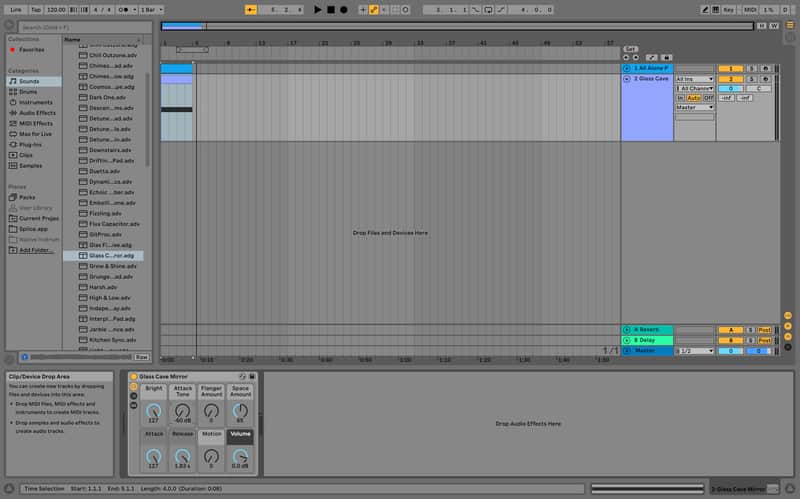Adjust the Space Amount macro knob
The height and width of the screenshot is (499, 800).
pos(240,410)
